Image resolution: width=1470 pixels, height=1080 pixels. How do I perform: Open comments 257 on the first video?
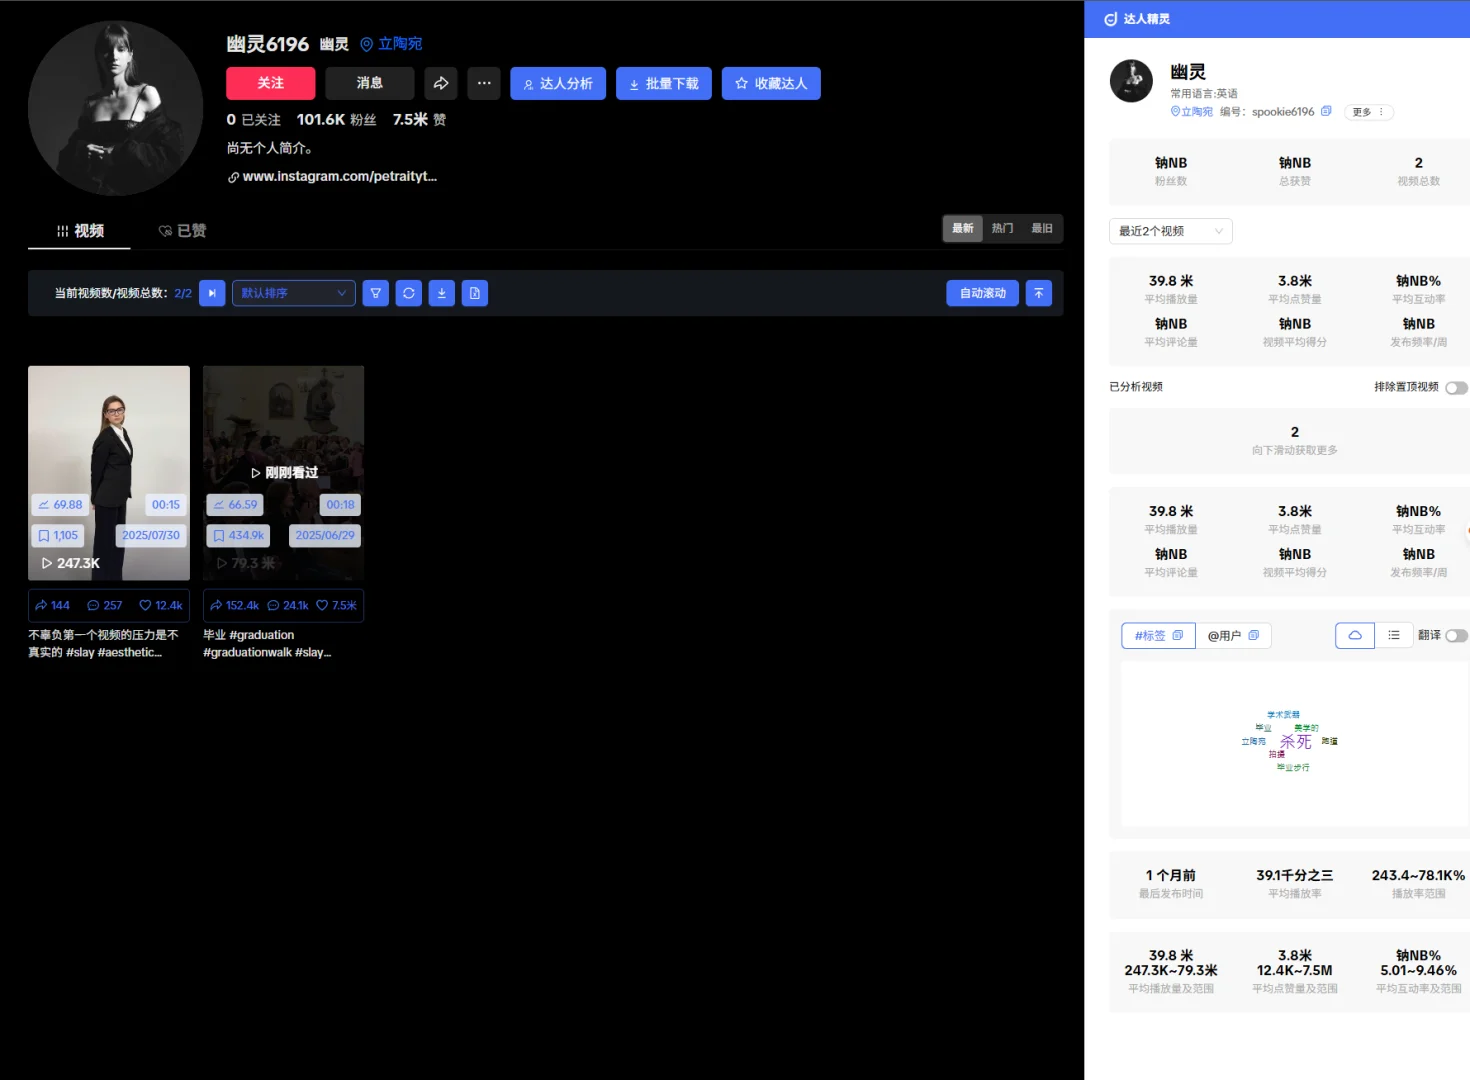105,605
